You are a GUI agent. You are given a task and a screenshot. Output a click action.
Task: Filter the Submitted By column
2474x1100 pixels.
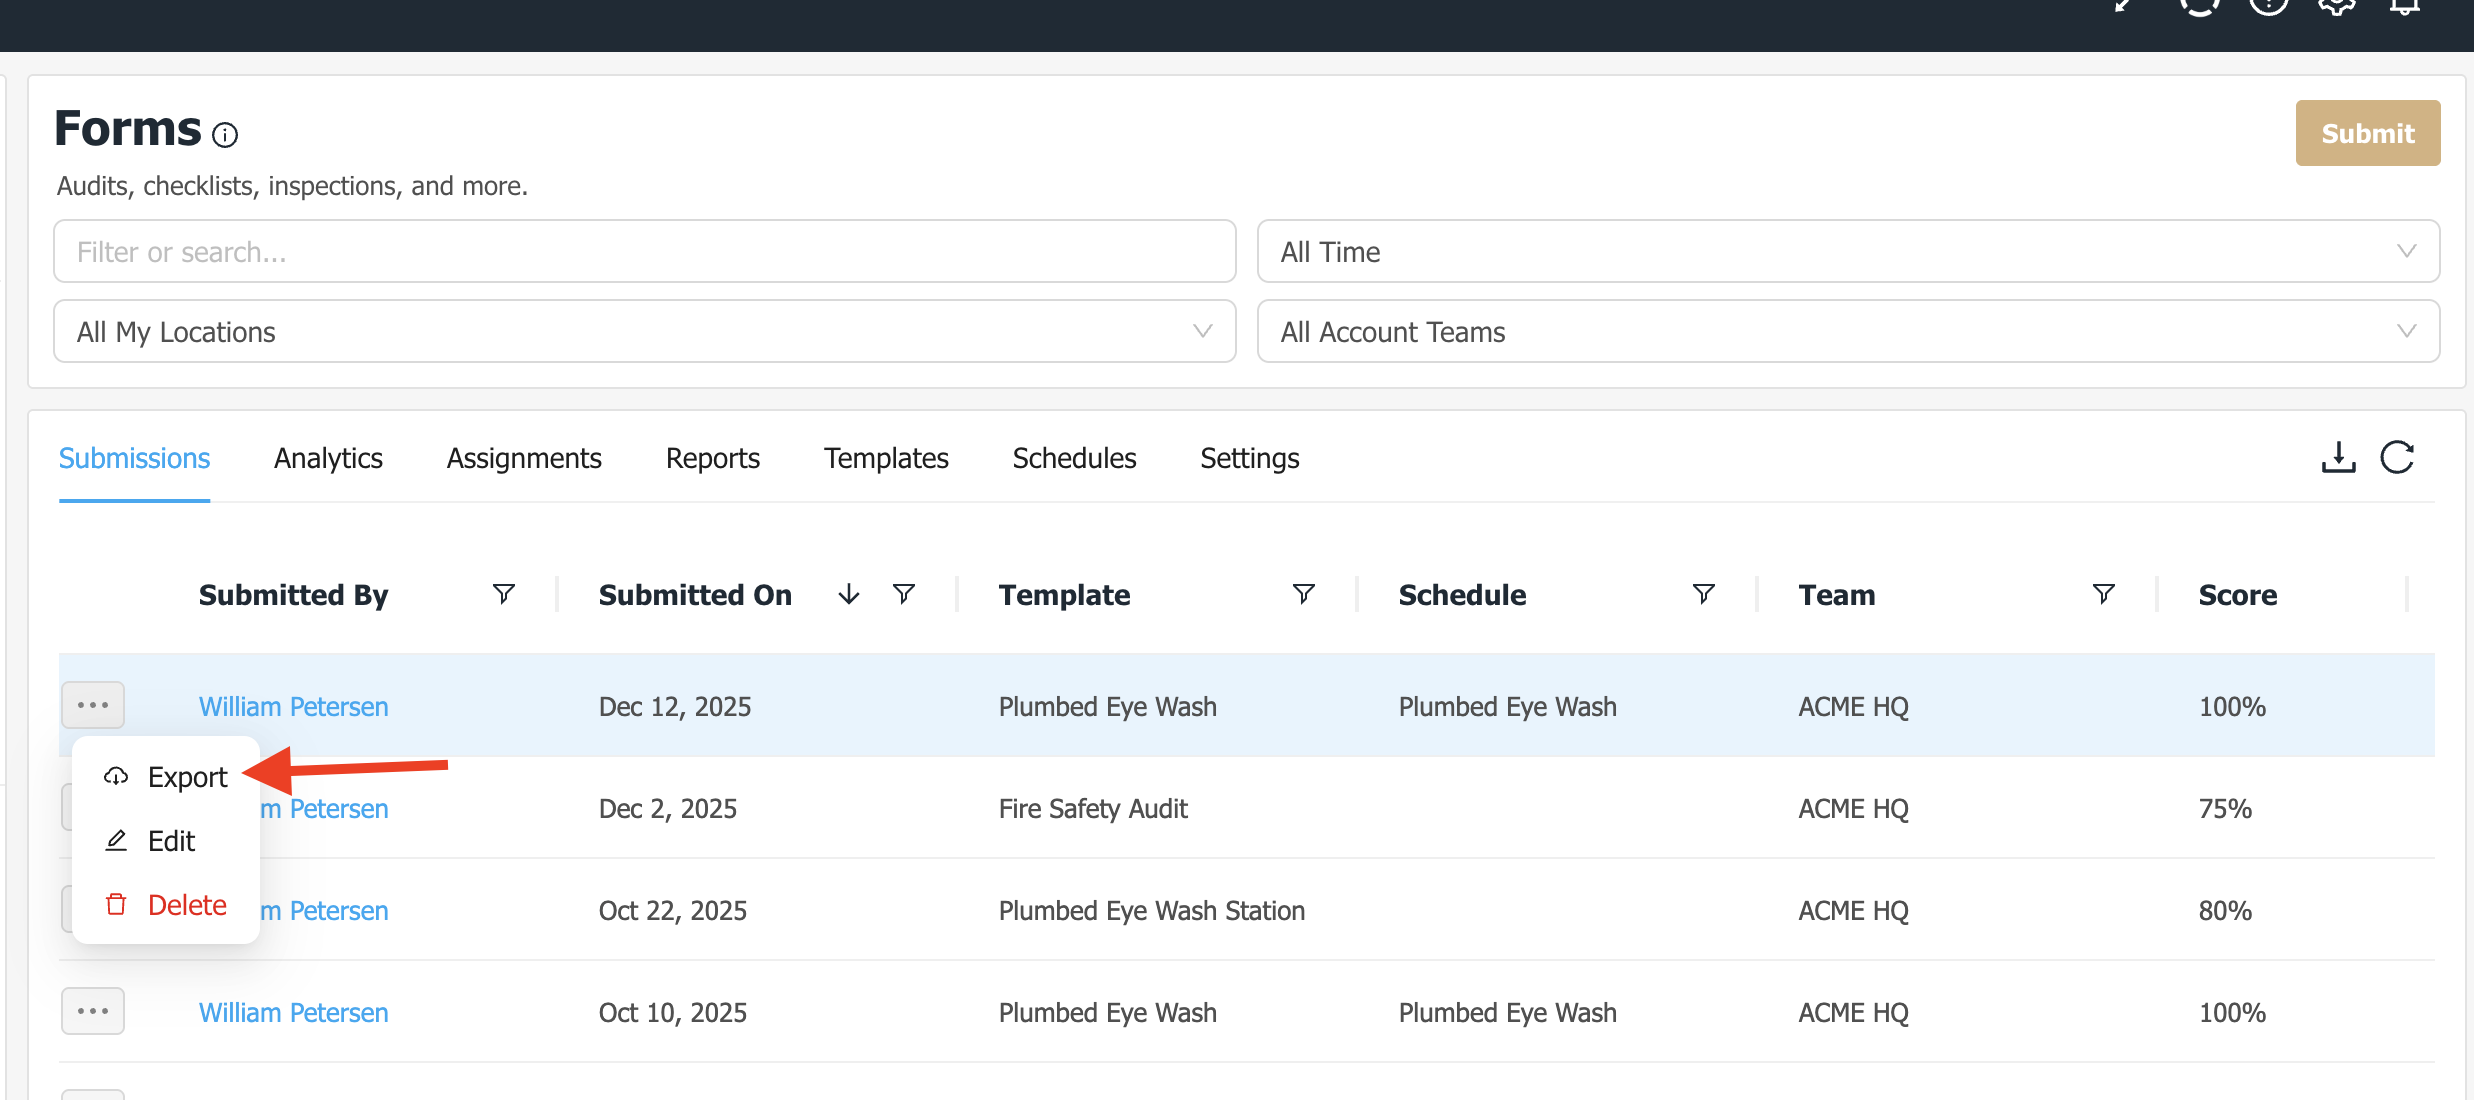(x=504, y=594)
